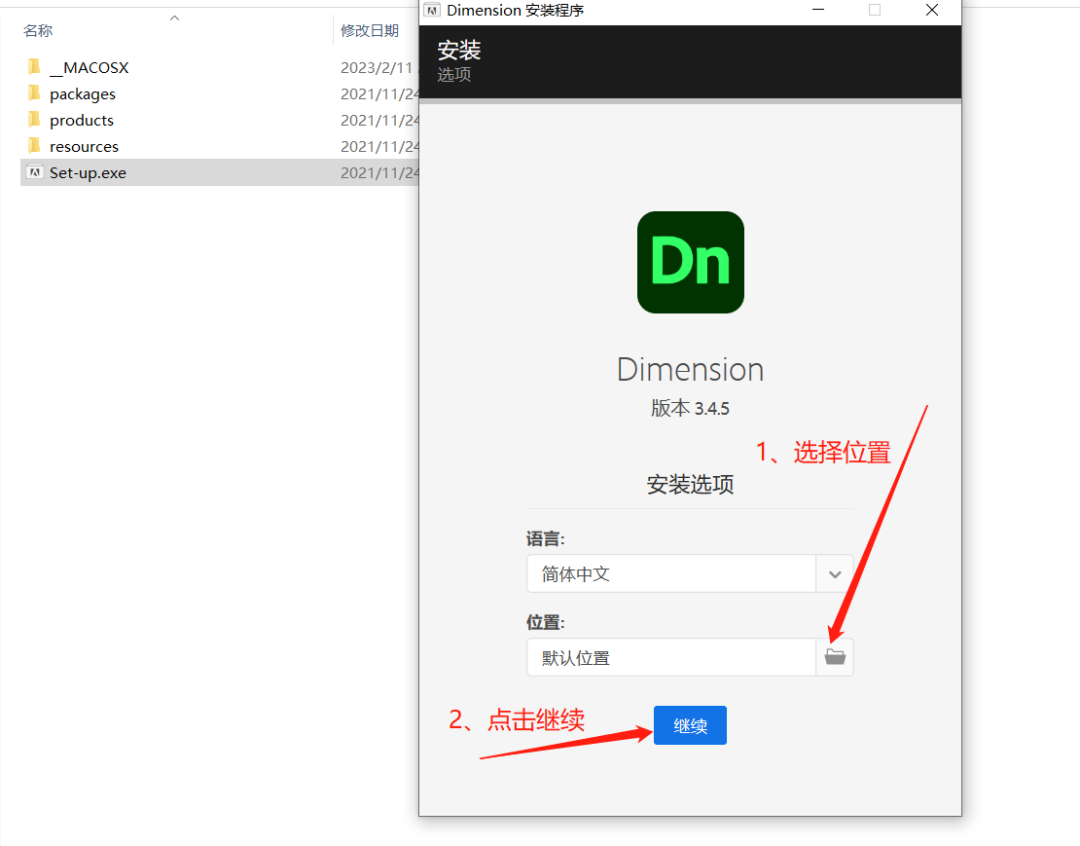
Task: Click the ascending sort arrow above 名称
Action: [174, 17]
